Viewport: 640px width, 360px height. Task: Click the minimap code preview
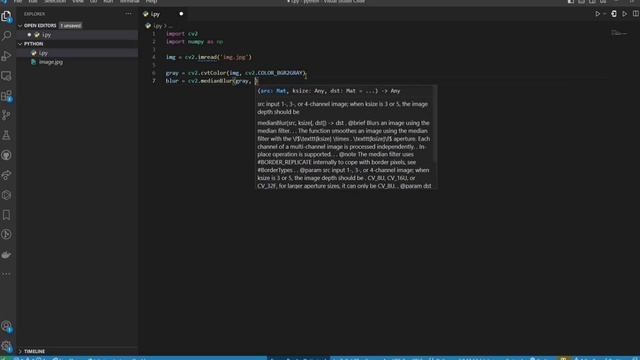pos(619,33)
